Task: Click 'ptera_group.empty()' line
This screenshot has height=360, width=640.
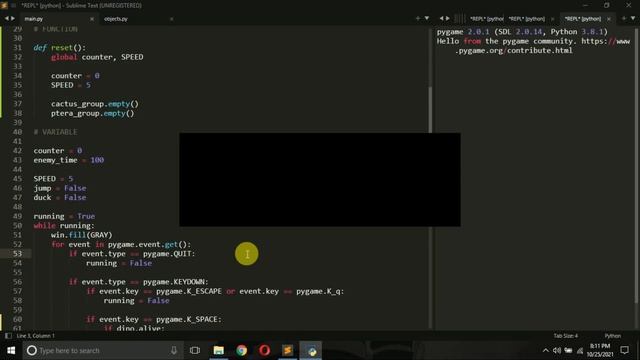Action: click(93, 113)
